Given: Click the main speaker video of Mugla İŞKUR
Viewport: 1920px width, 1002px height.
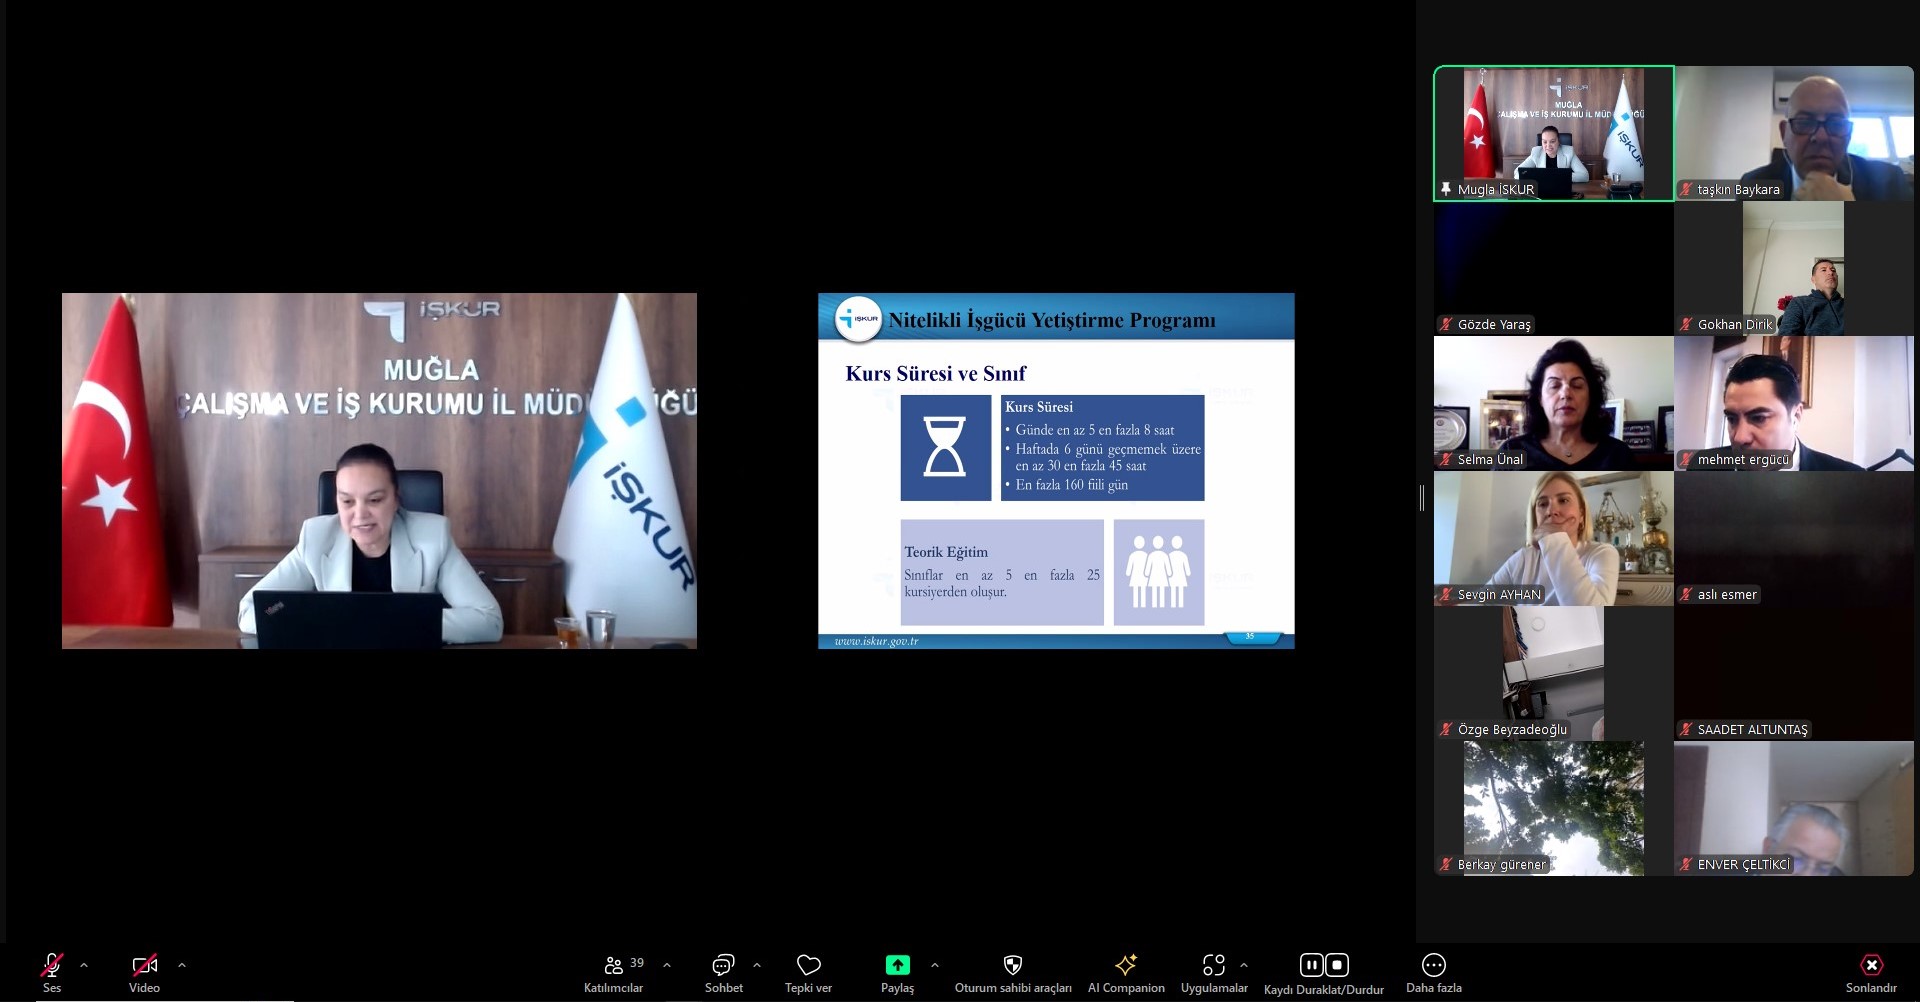Looking at the screenshot, I should coord(379,470).
